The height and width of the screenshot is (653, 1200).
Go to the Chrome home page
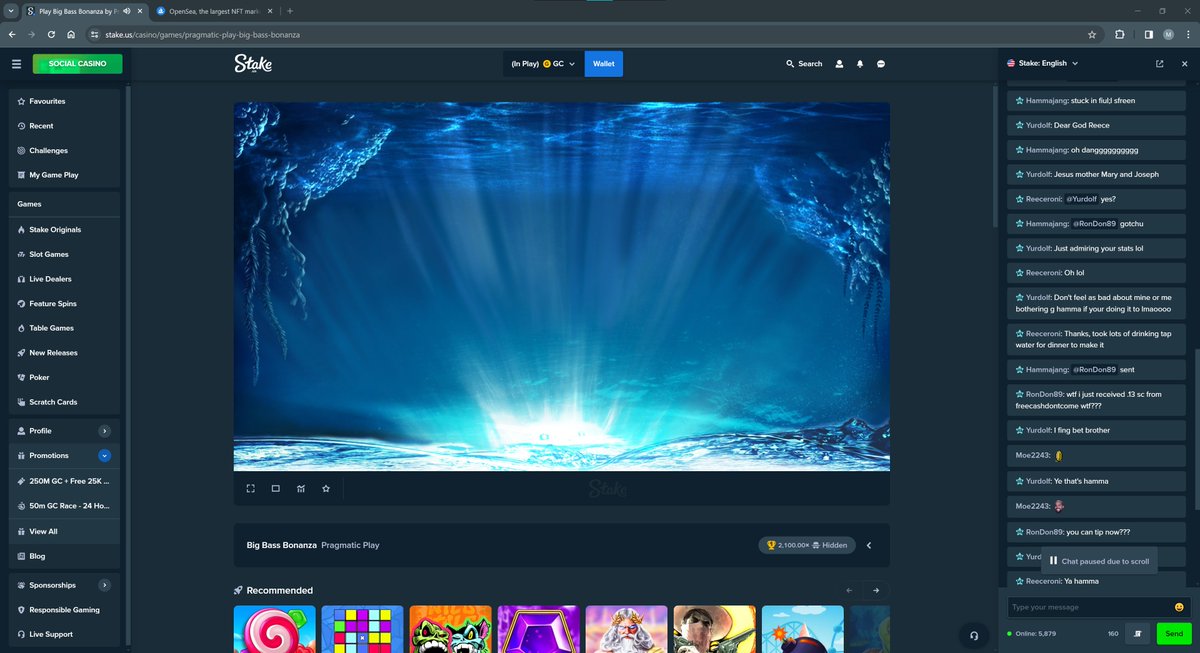coord(71,34)
